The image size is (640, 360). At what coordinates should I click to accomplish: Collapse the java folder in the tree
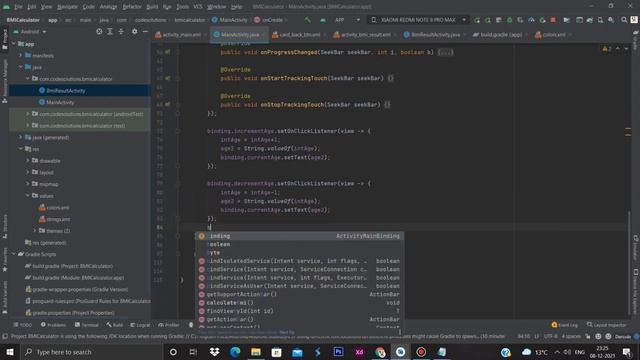coord(21,67)
